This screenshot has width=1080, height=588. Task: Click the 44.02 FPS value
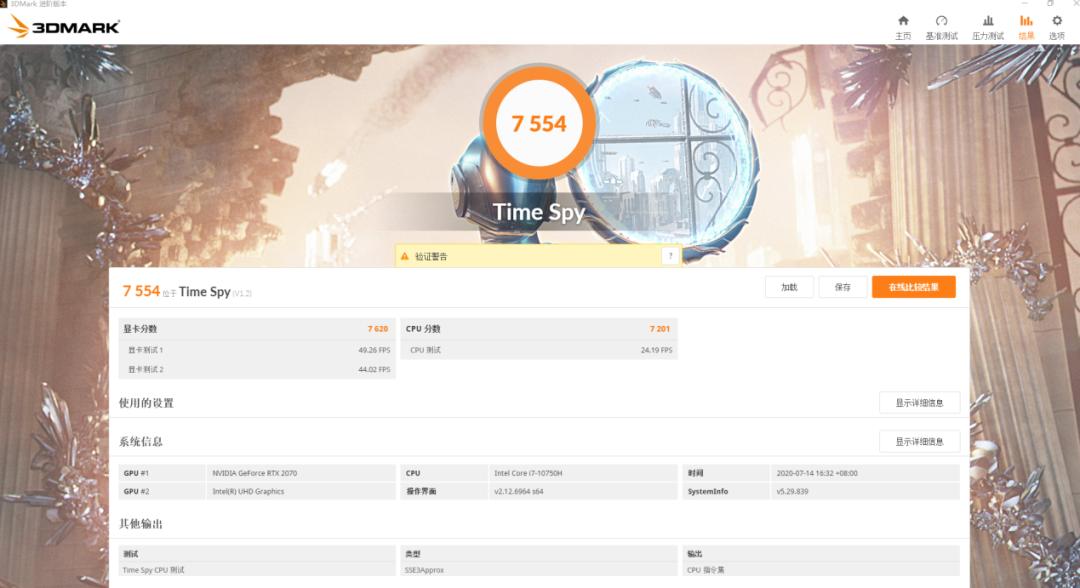pos(374,370)
